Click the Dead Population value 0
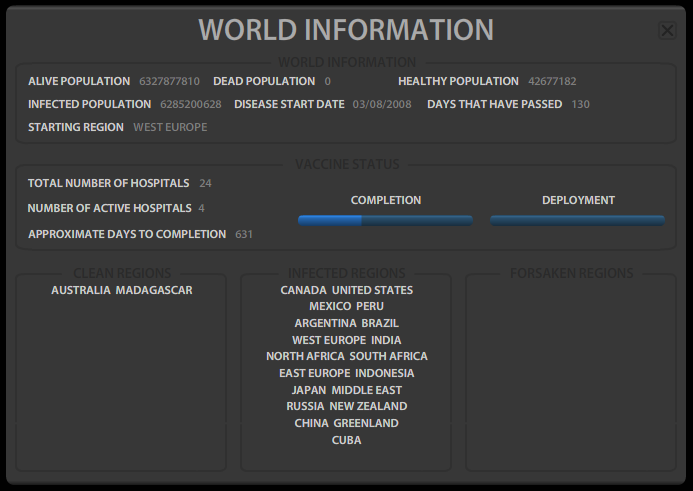Viewport: 693px width, 491px height. (327, 81)
